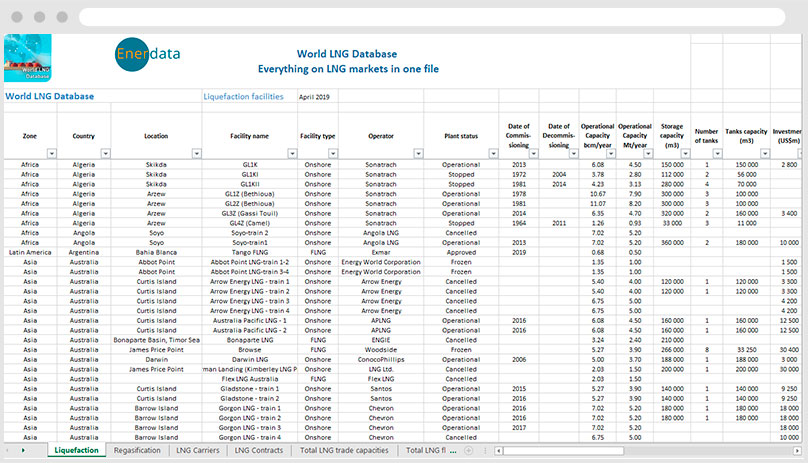
Task: Open the Facility name filter dropdown
Action: pyautogui.click(x=291, y=153)
